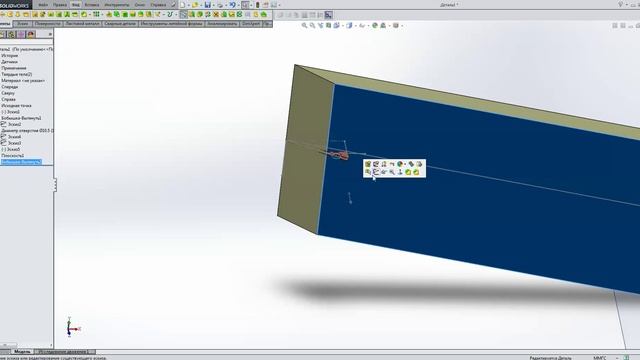The image size is (640, 360).
Task: Click the Hide/Show Items glasses icon
Action: tap(362, 25)
